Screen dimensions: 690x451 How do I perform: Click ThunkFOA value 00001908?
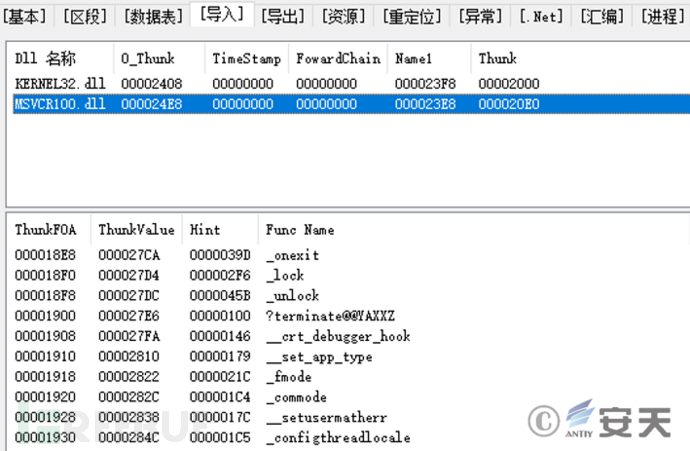click(x=45, y=336)
